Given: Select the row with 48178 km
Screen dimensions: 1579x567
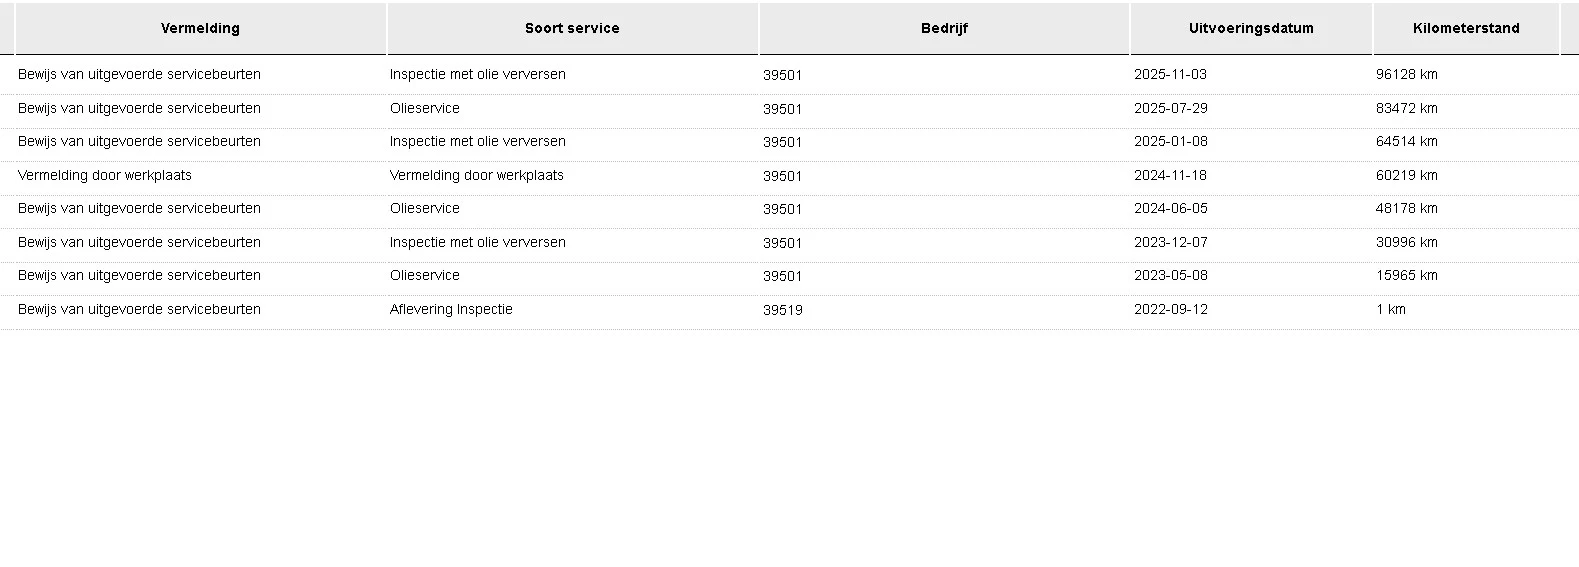Looking at the screenshot, I should point(789,209).
